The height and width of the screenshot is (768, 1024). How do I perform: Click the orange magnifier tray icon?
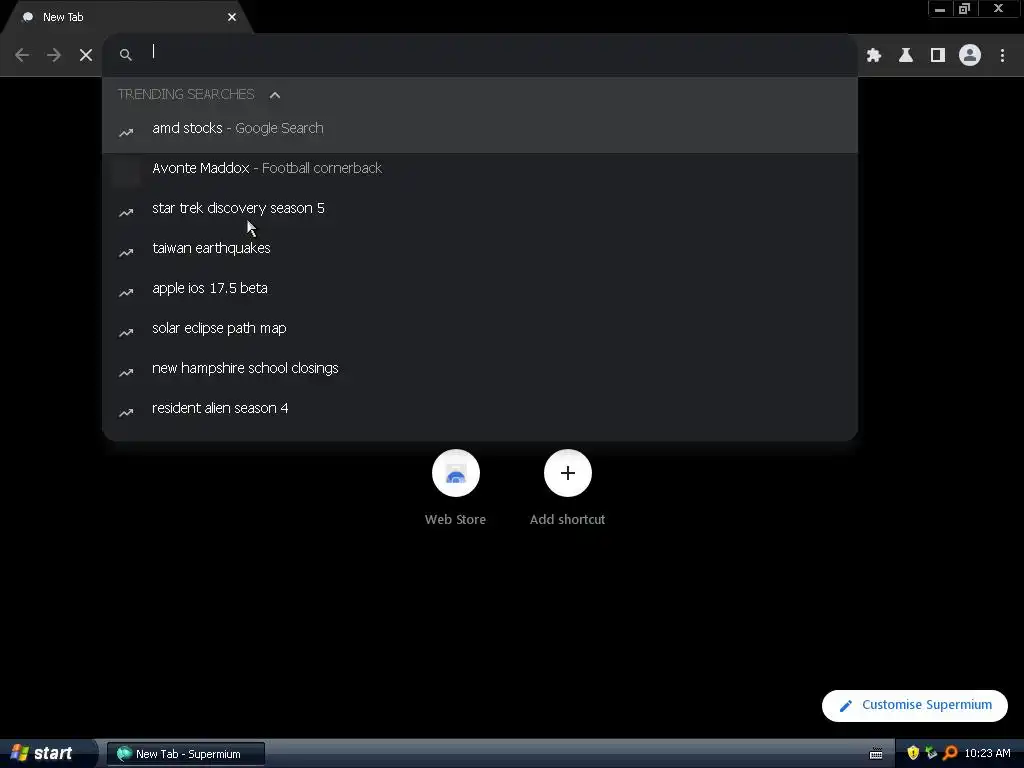coord(950,753)
